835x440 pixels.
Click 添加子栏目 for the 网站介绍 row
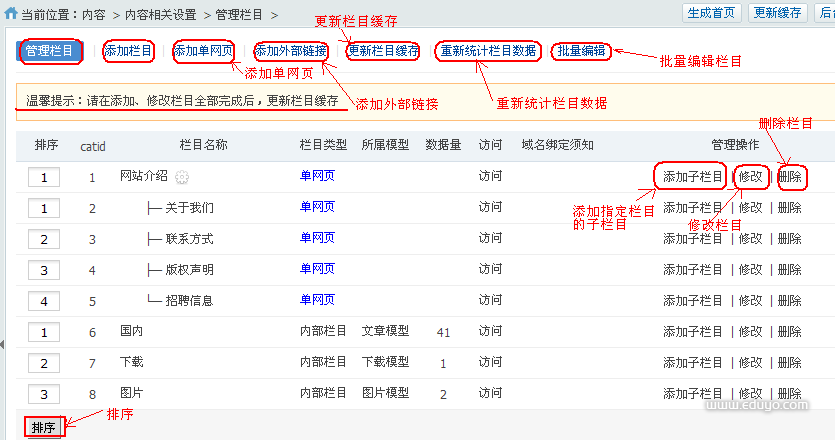coord(692,177)
